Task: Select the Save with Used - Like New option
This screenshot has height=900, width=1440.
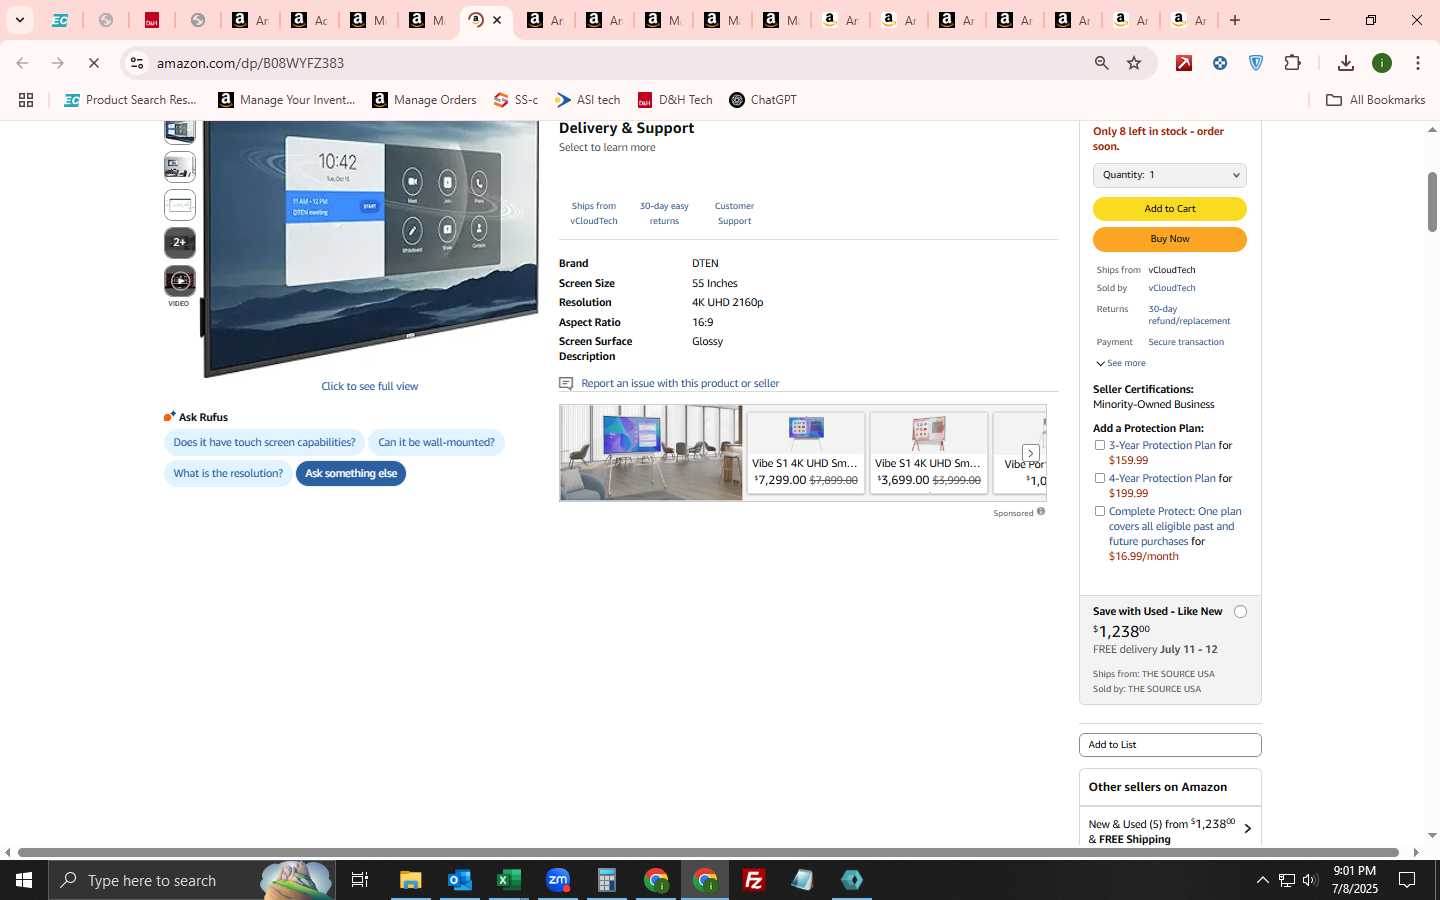Action: pos(1240,612)
